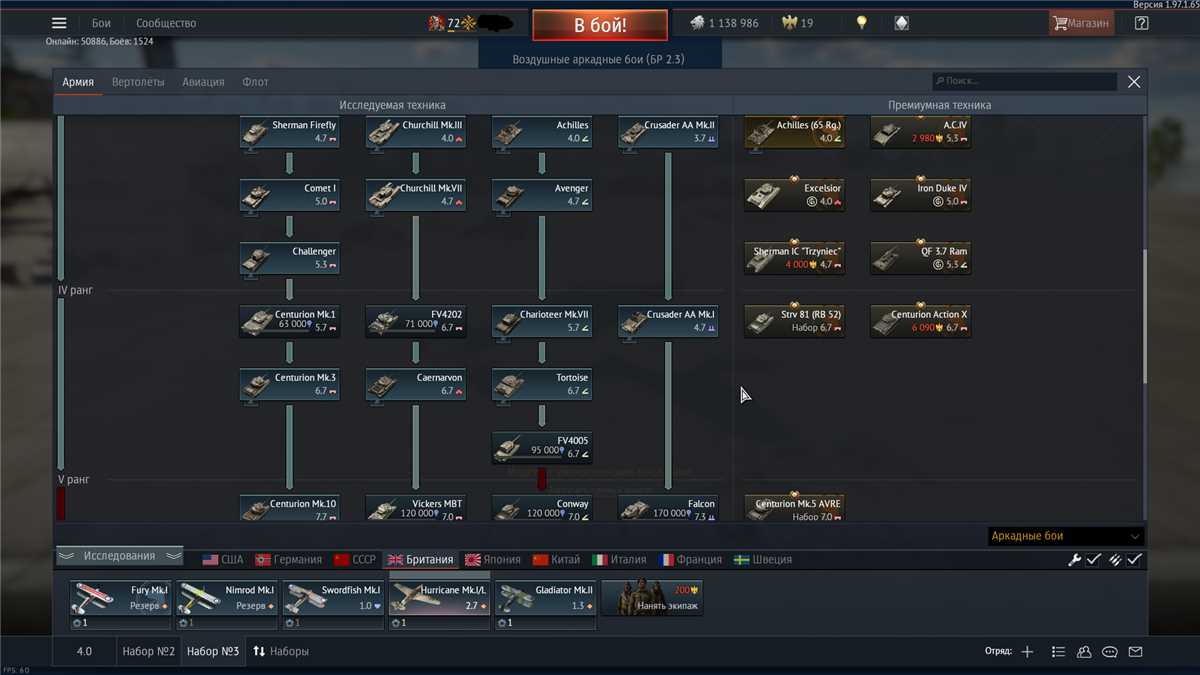The height and width of the screenshot is (675, 1200).
Task: Select the Avenger vehicle
Action: point(542,195)
